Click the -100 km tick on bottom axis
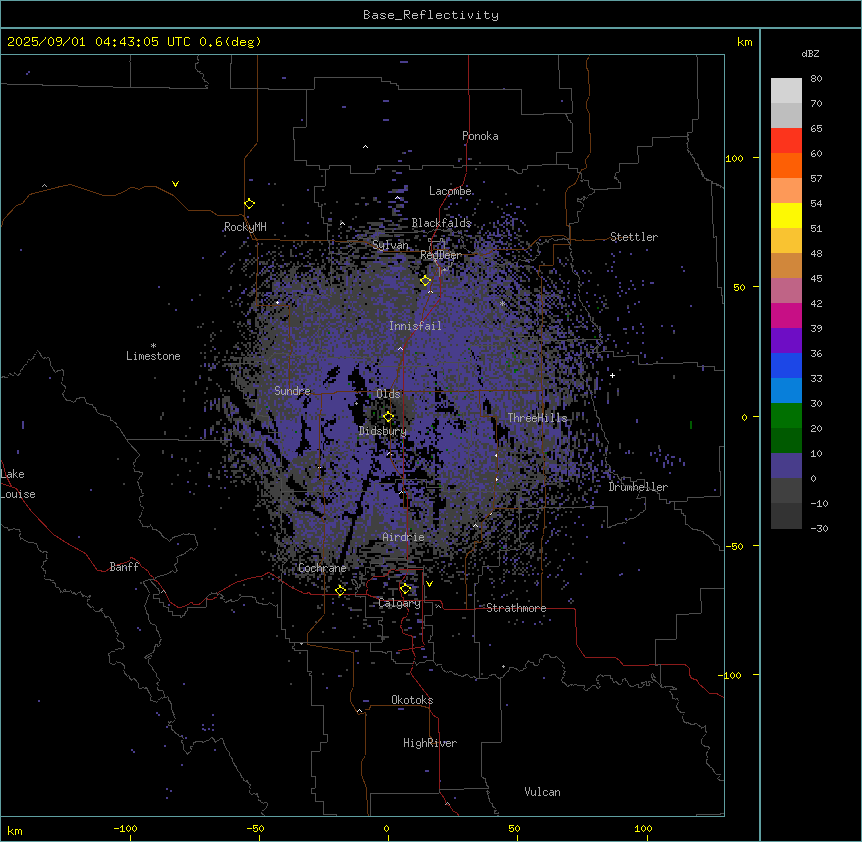This screenshot has height=842, width=862. [x=125, y=828]
